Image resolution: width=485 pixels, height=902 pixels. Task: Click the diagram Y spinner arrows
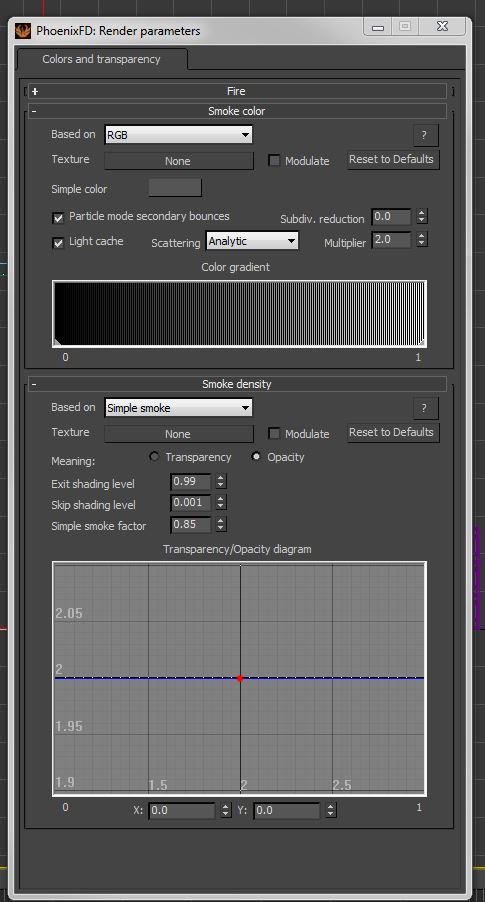[x=331, y=811]
